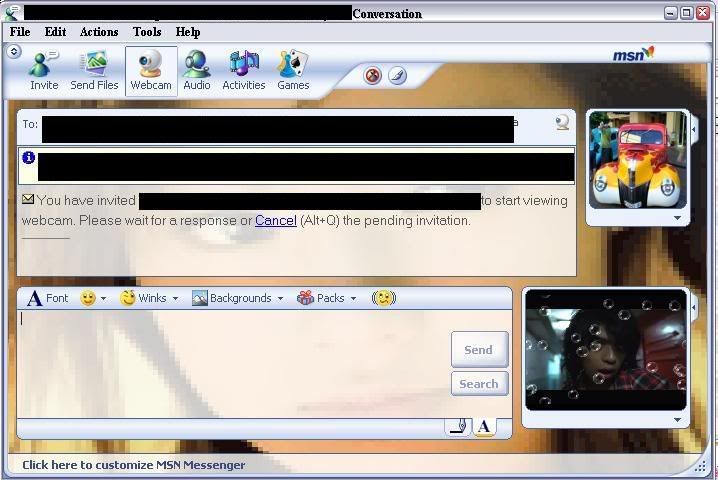This screenshot has height=480, width=718.
Task: Open the Font formatting option
Action: coord(47,298)
